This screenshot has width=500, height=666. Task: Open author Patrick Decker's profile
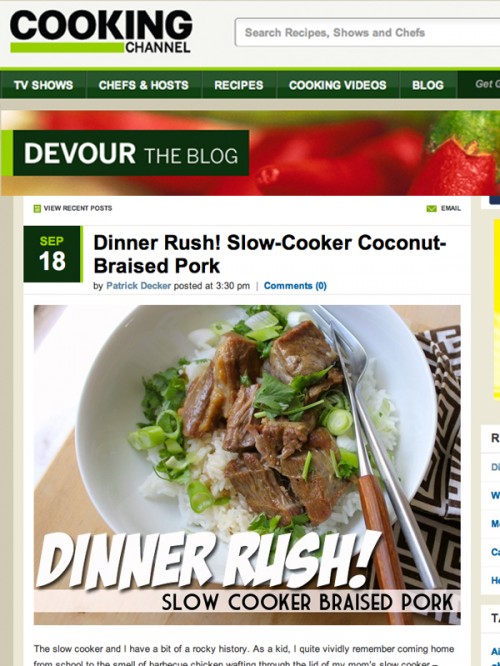point(138,286)
